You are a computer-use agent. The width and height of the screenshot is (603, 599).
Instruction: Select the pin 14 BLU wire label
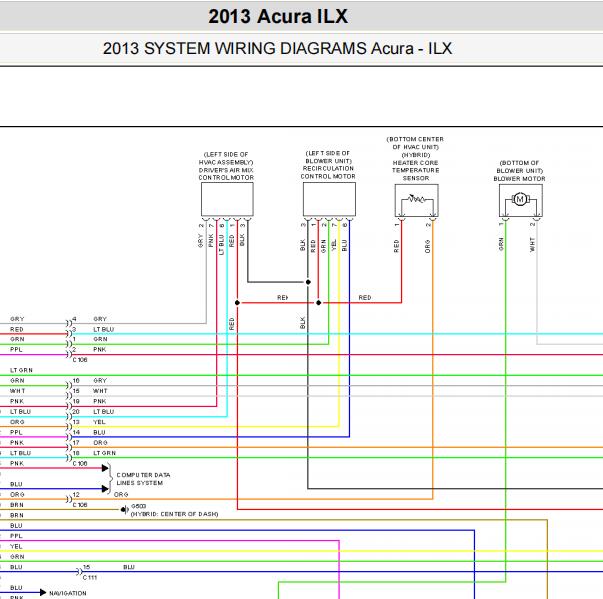click(99, 433)
